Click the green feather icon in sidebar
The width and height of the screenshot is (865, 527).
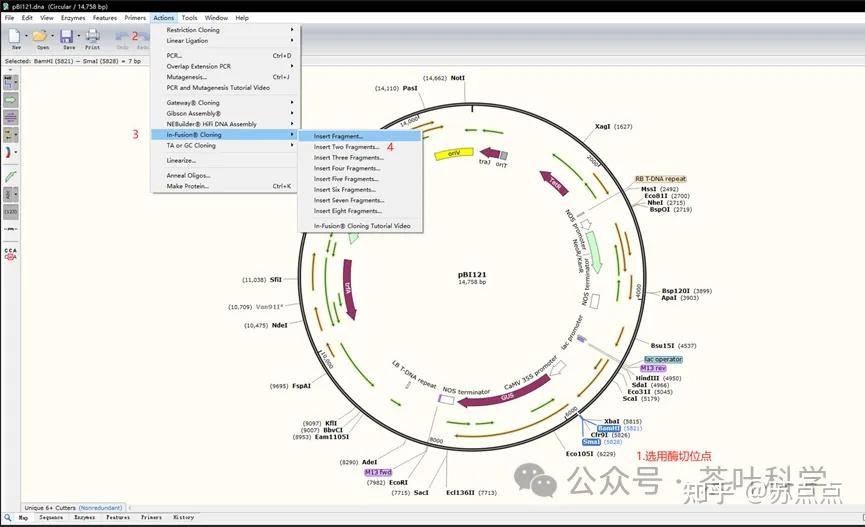click(x=10, y=177)
